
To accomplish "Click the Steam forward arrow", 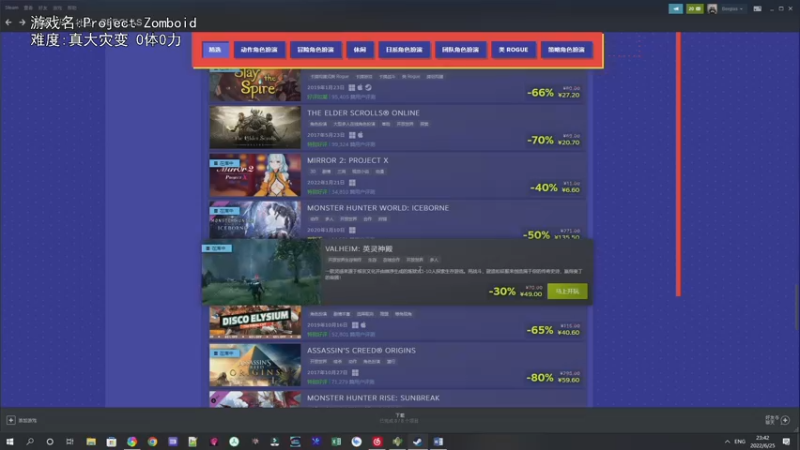I will click(22, 22).
